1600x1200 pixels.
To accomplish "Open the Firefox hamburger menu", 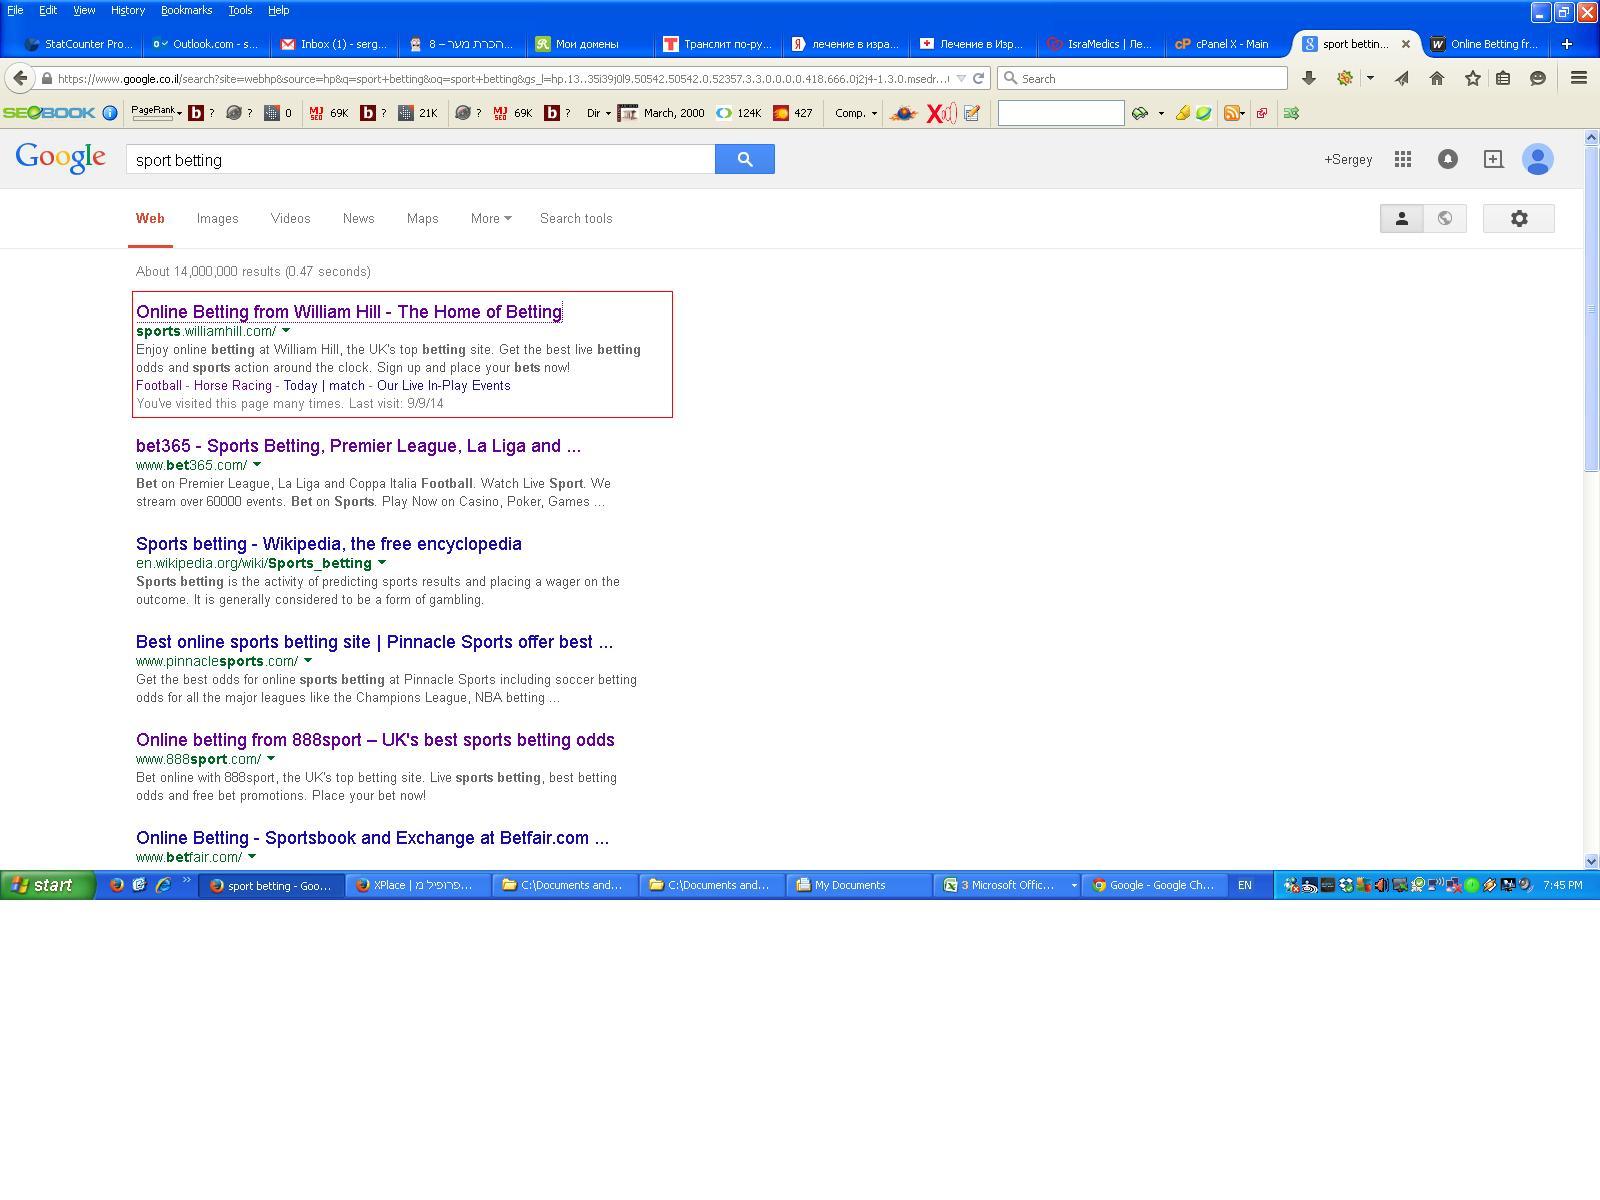I will tap(1579, 78).
